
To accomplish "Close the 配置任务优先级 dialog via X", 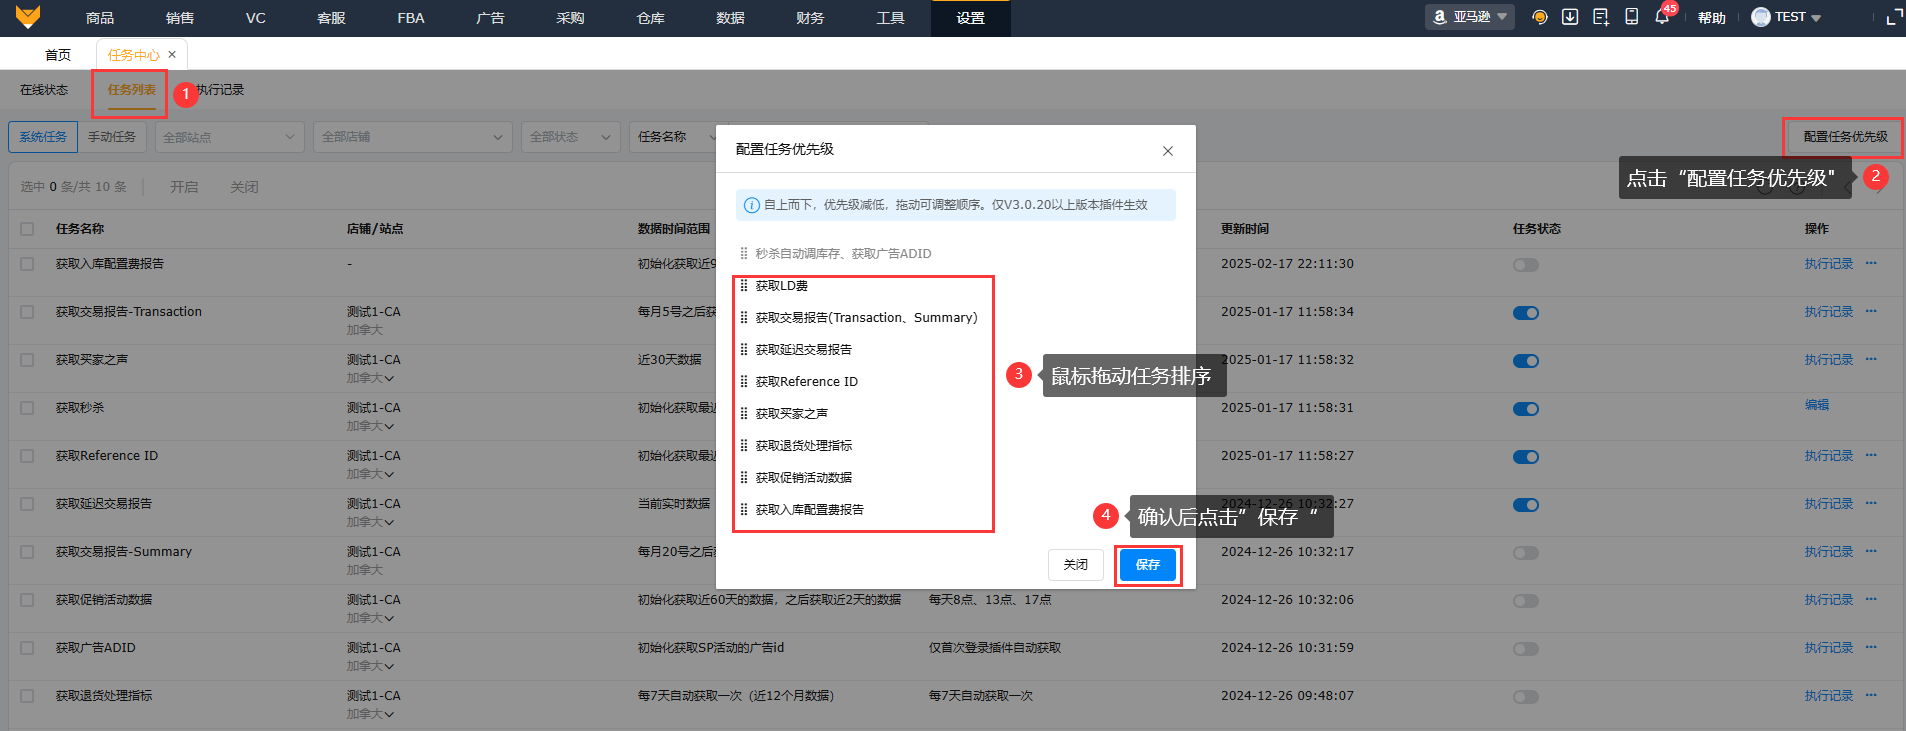I will pyautogui.click(x=1168, y=151).
